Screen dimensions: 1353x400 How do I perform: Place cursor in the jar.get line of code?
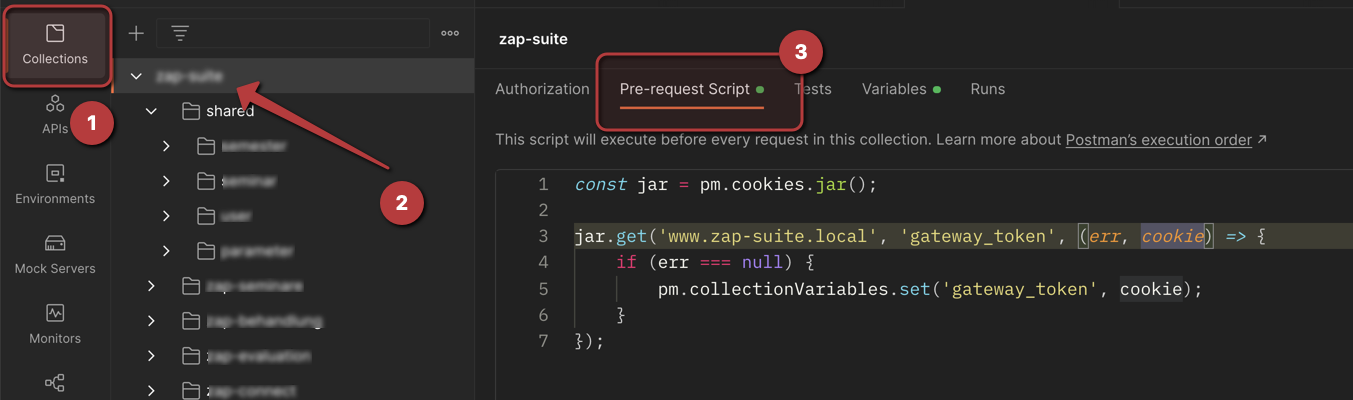pyautogui.click(x=920, y=237)
